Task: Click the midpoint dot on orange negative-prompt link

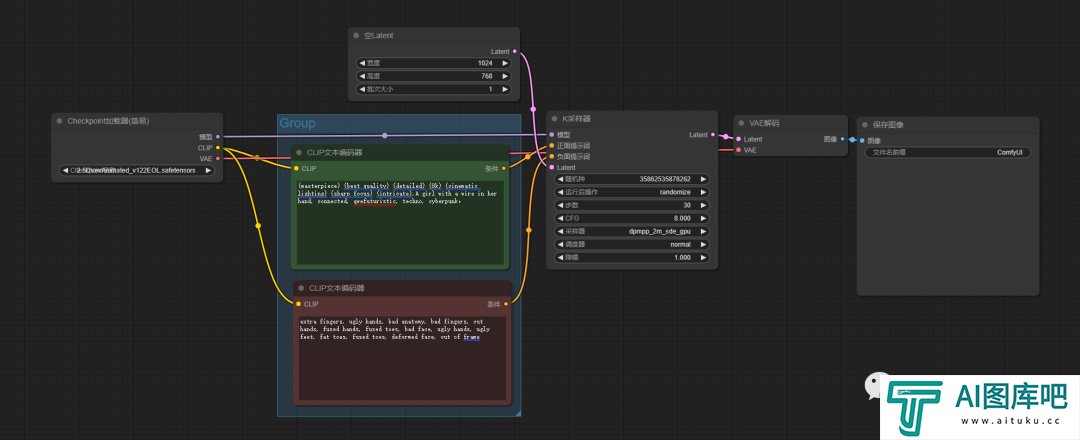Action: tap(528, 230)
